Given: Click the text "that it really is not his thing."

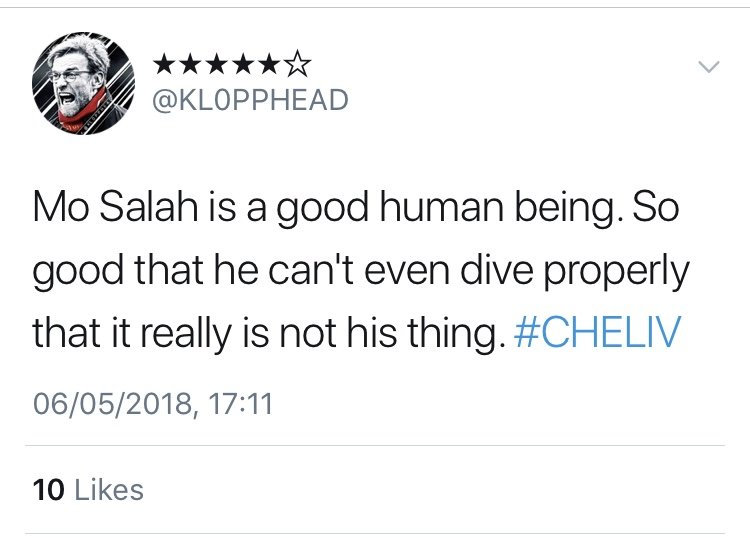Looking at the screenshot, I should 269,333.
